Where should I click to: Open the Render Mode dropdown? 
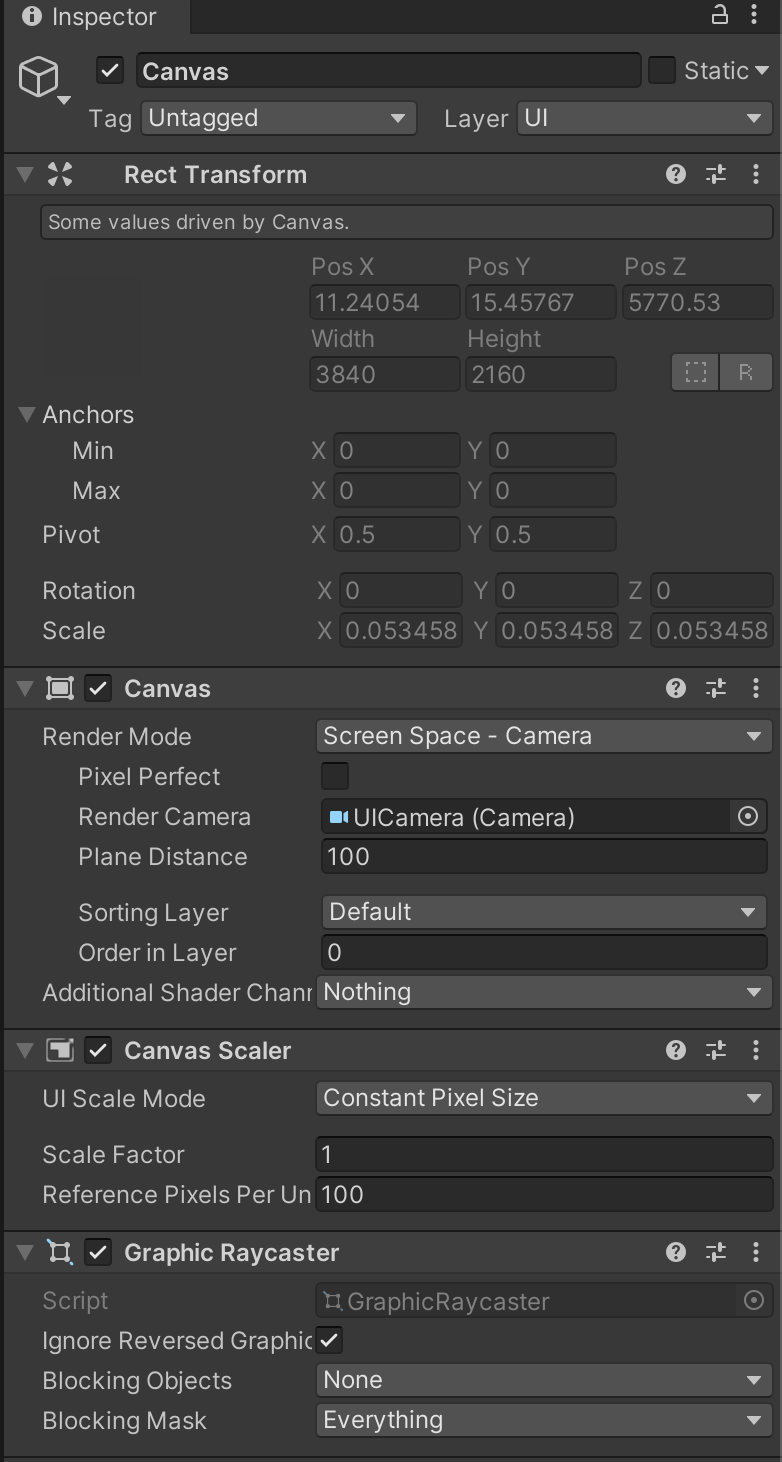point(544,736)
